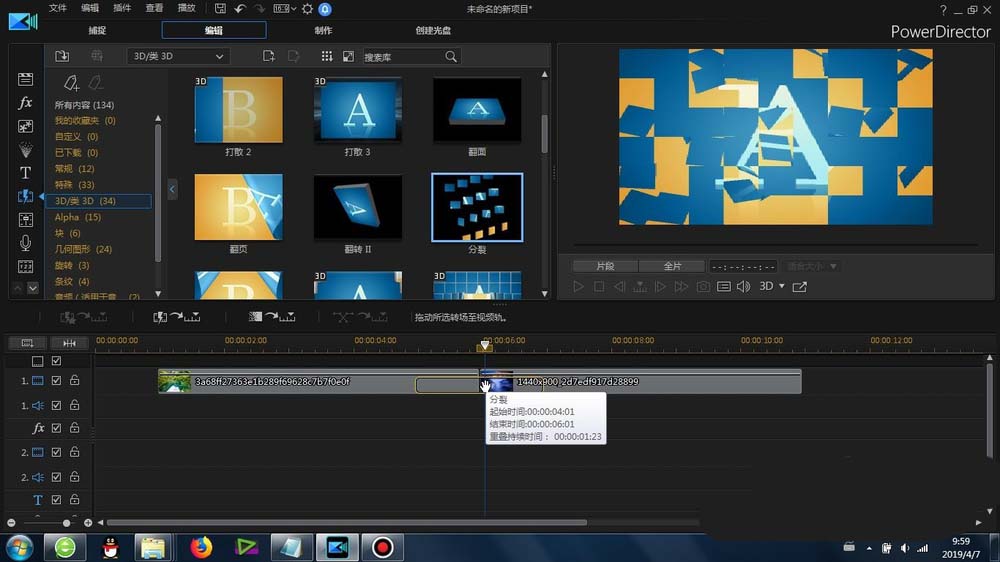Skip preview to next frame

661,286
